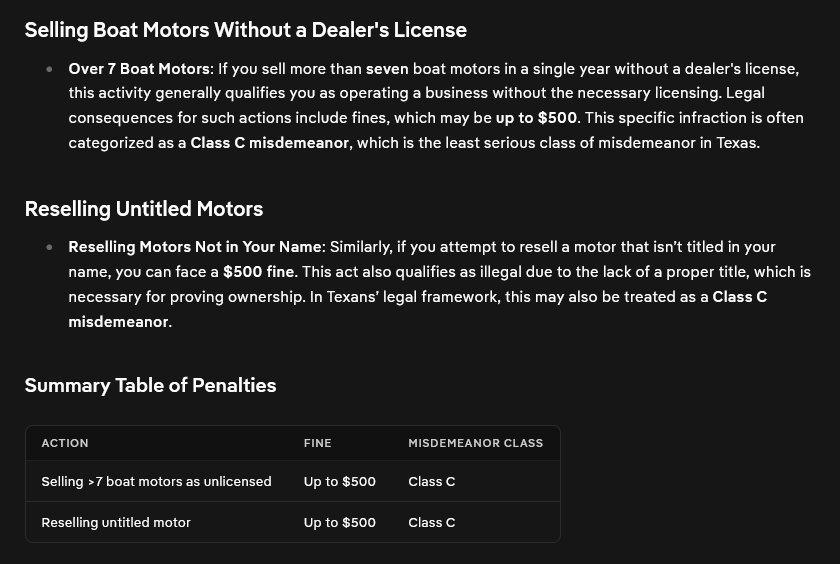Screen dimensions: 840x564
Task: Click "Class C misdemeanor" in the first paragraph
Action: point(270,142)
